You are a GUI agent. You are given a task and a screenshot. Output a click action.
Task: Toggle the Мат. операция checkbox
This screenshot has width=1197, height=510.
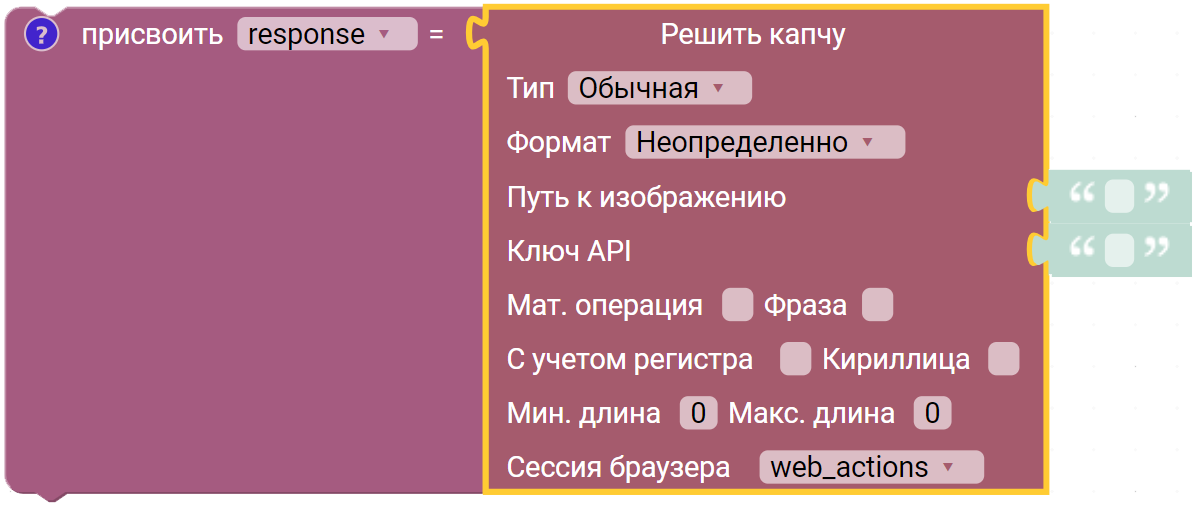(737, 305)
